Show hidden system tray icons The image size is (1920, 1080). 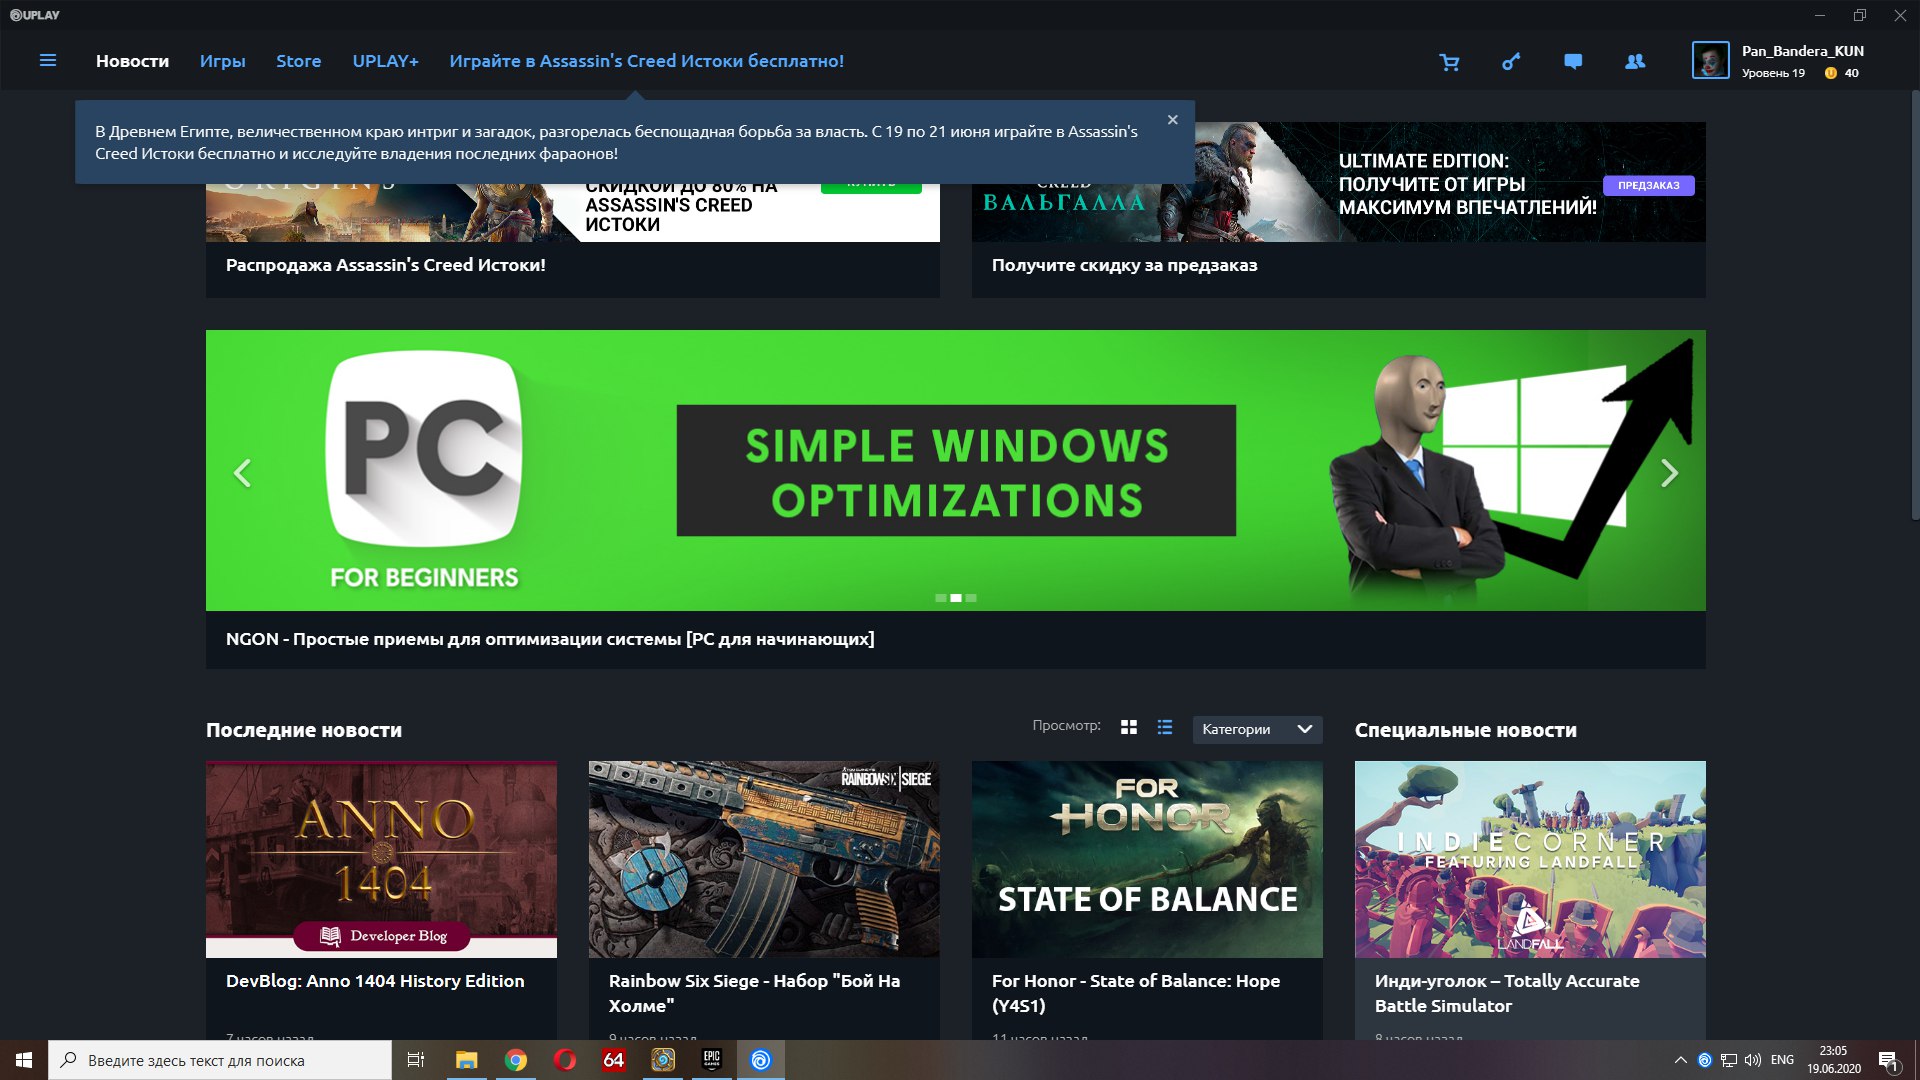click(1680, 1060)
